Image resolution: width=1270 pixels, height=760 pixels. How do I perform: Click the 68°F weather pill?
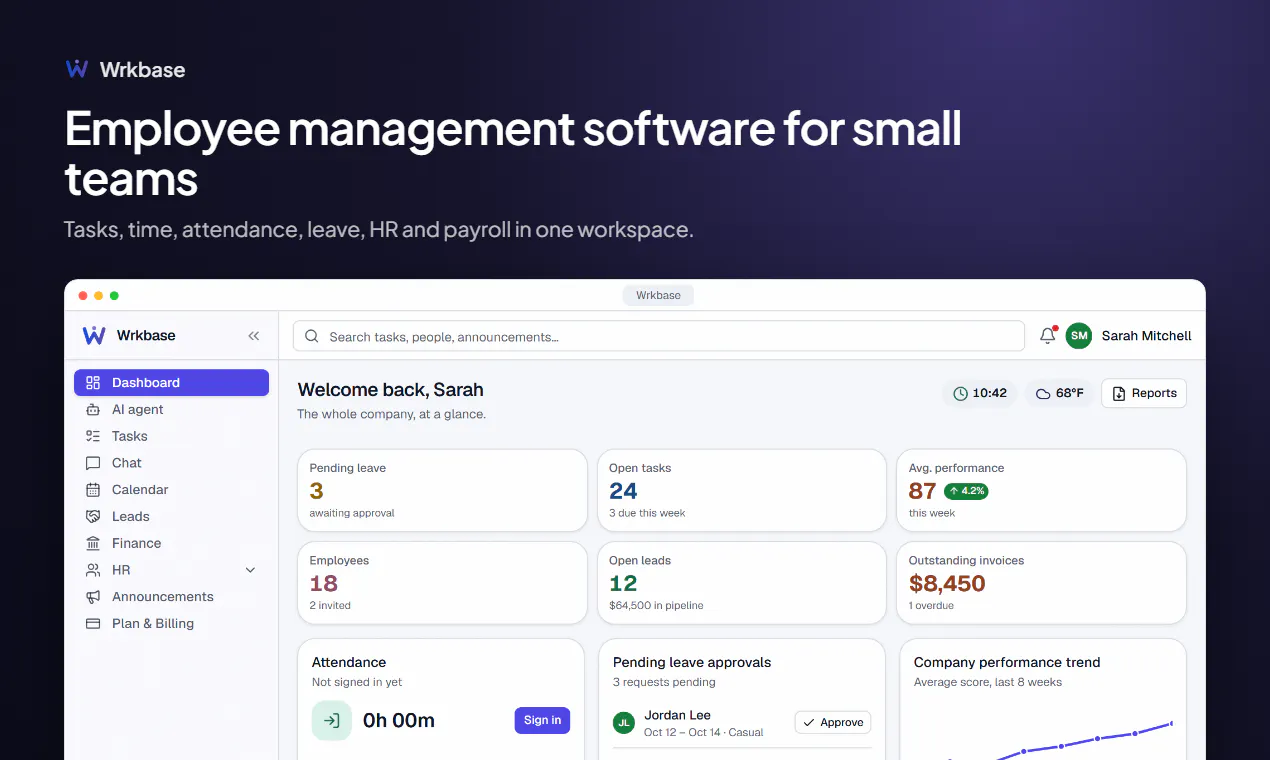(1059, 393)
